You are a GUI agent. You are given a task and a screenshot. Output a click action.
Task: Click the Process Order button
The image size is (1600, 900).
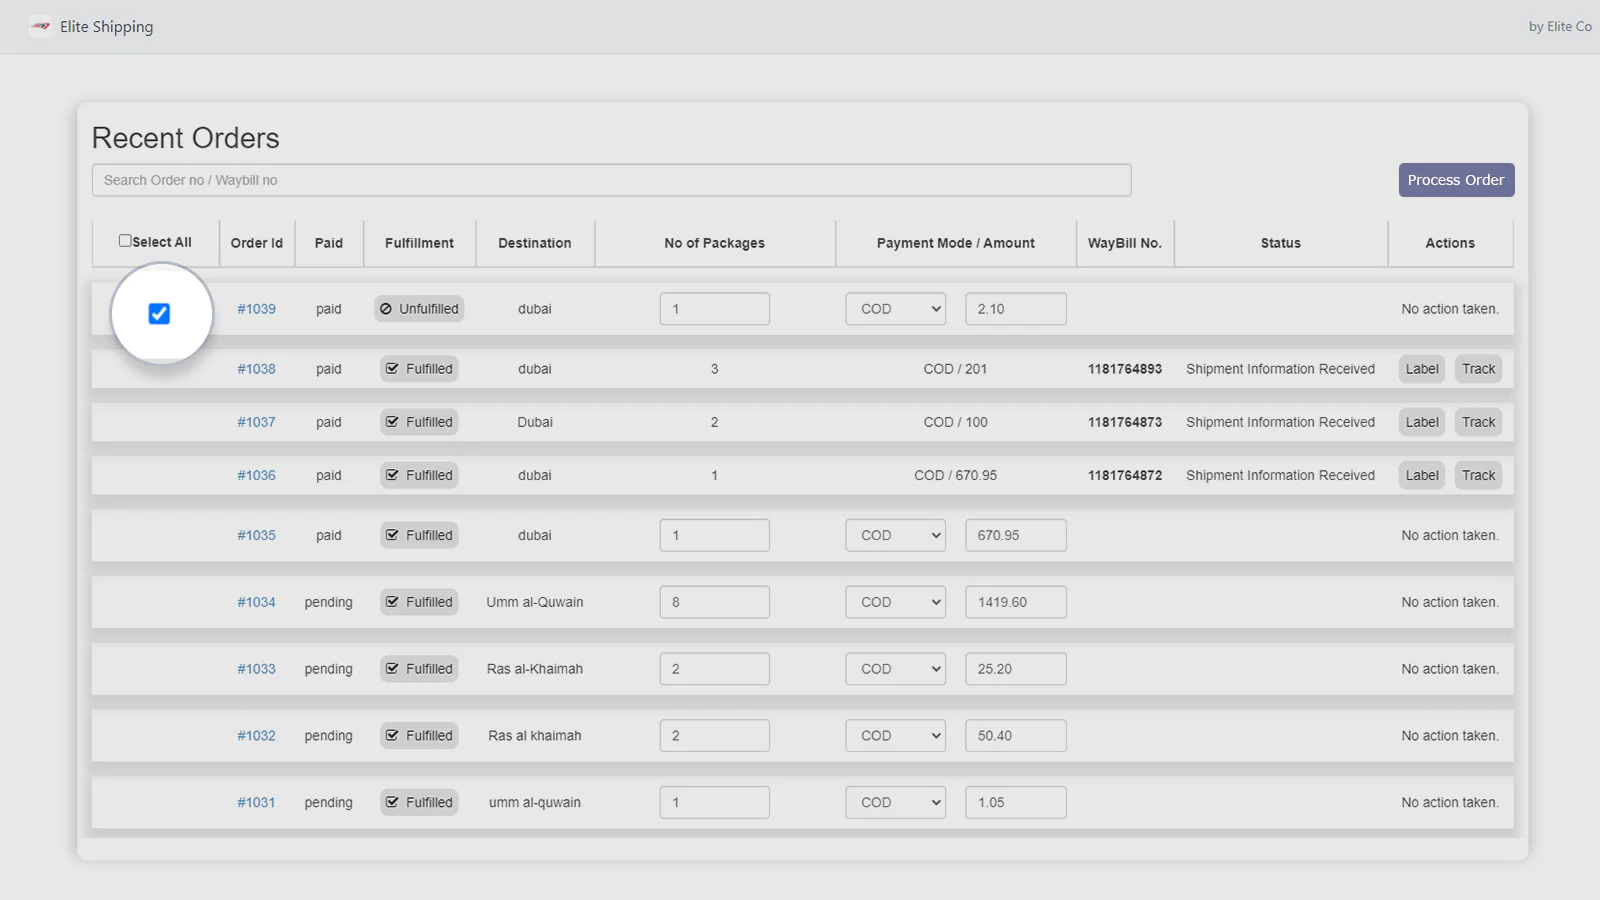tap(1455, 180)
